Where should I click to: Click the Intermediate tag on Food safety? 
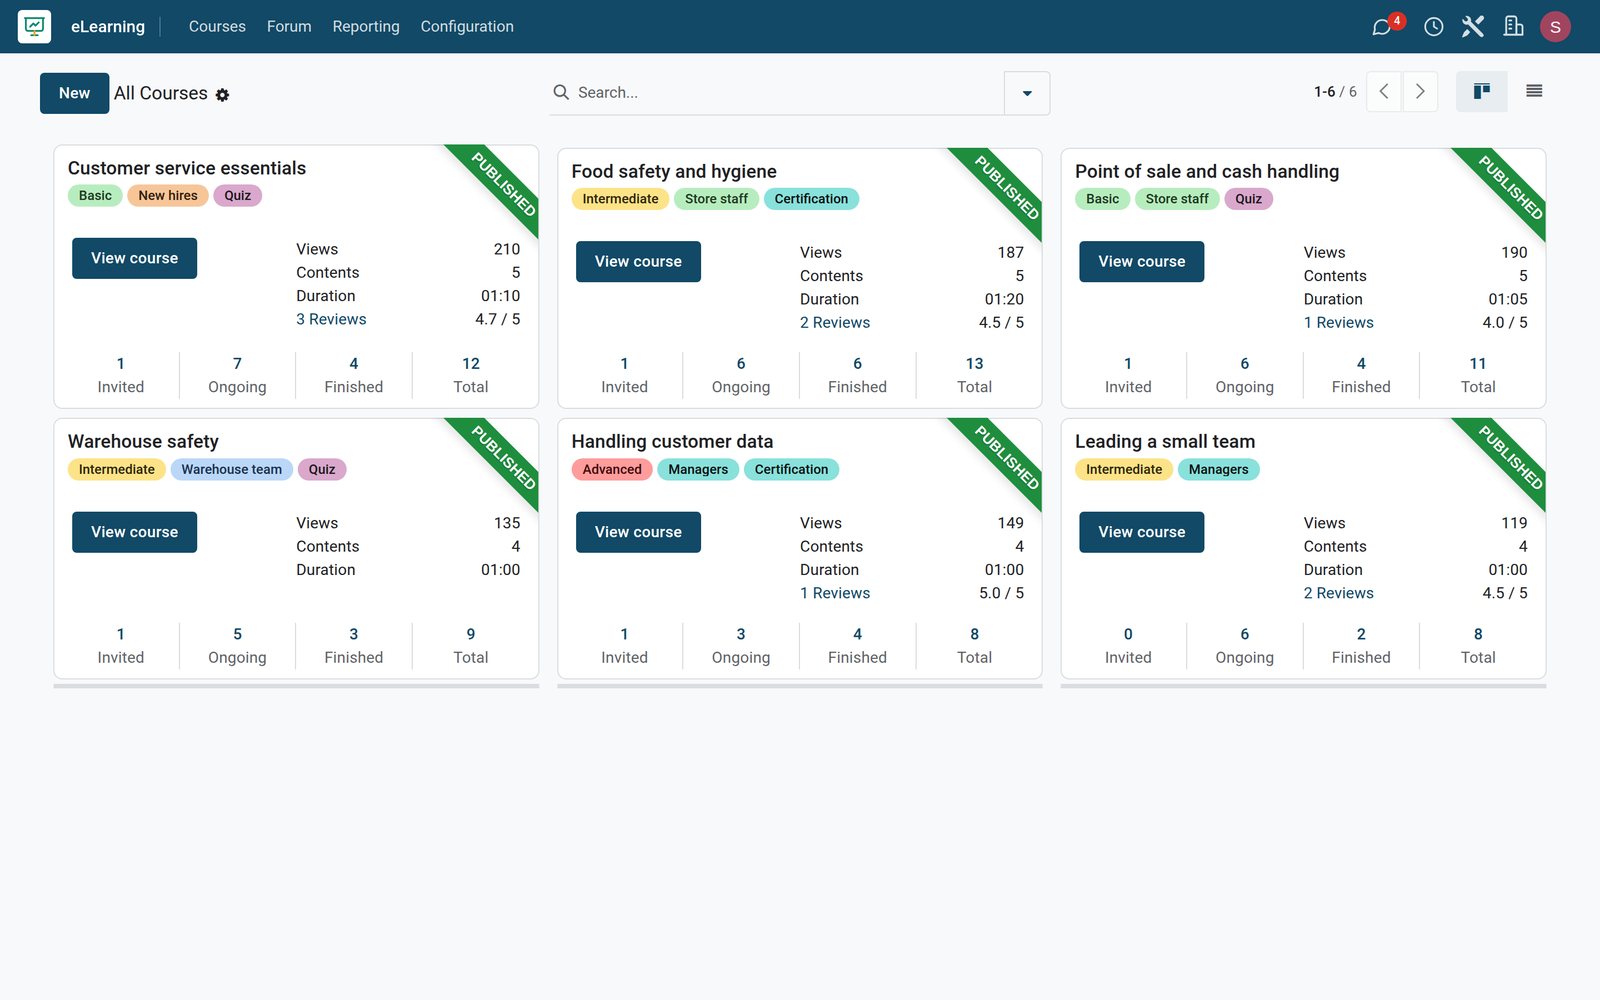click(620, 199)
